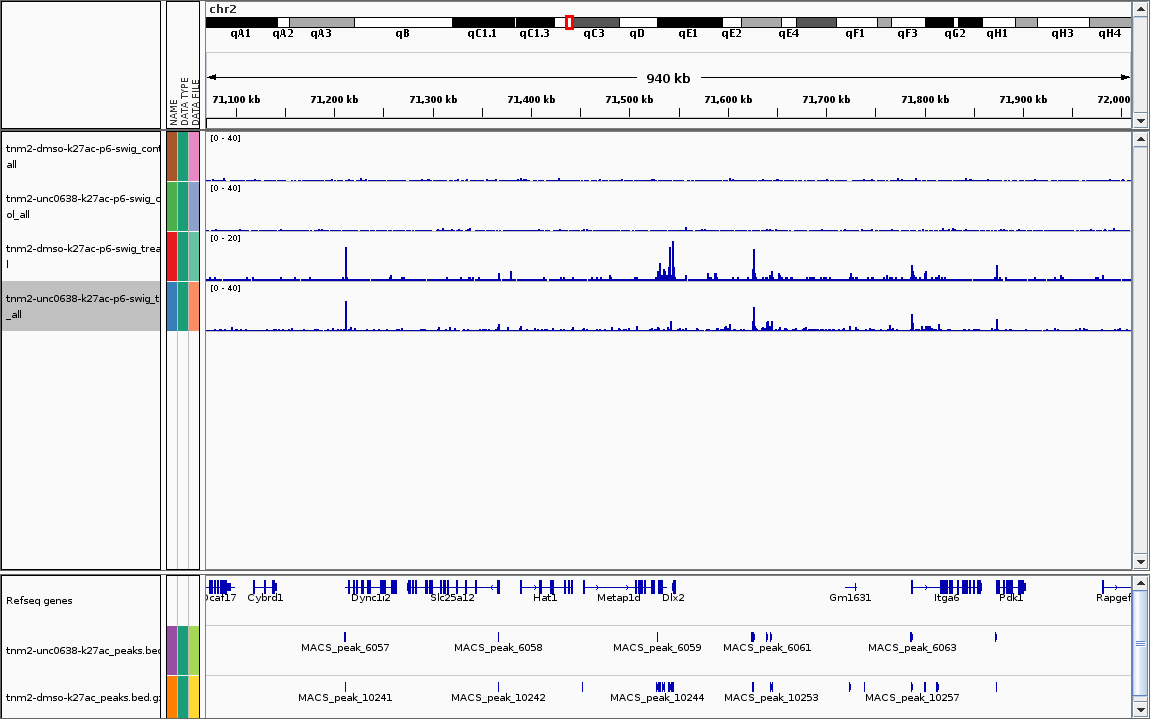Viewport: 1150px width, 719px height.
Task: Select the highlighted tnm2-unc0638 treat track name
Action: pos(82,306)
